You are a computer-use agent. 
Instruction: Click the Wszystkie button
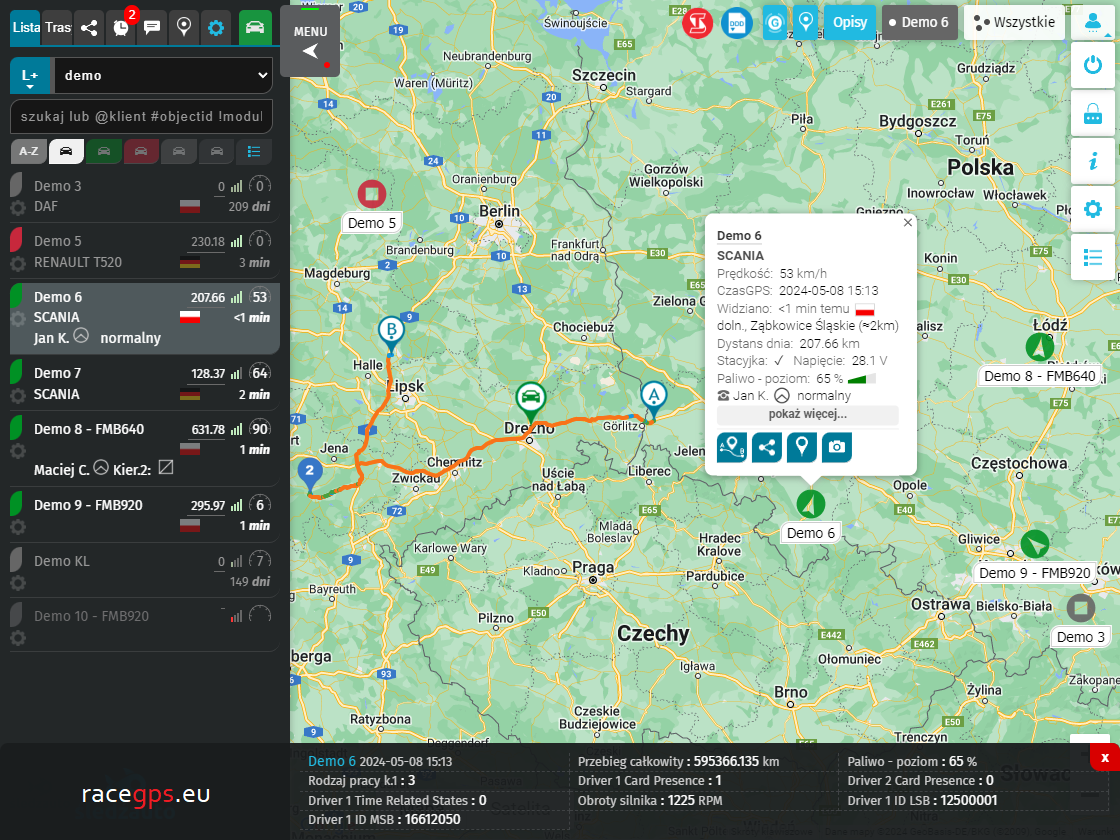pyautogui.click(x=1014, y=22)
